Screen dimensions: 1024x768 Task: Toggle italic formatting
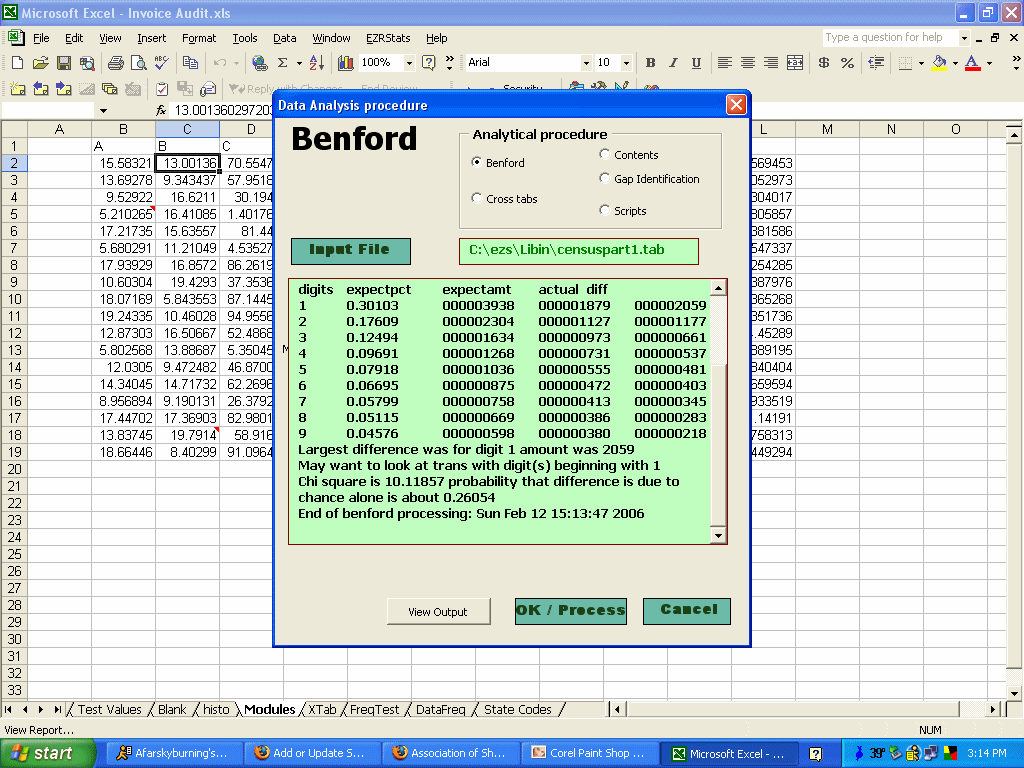pos(673,63)
